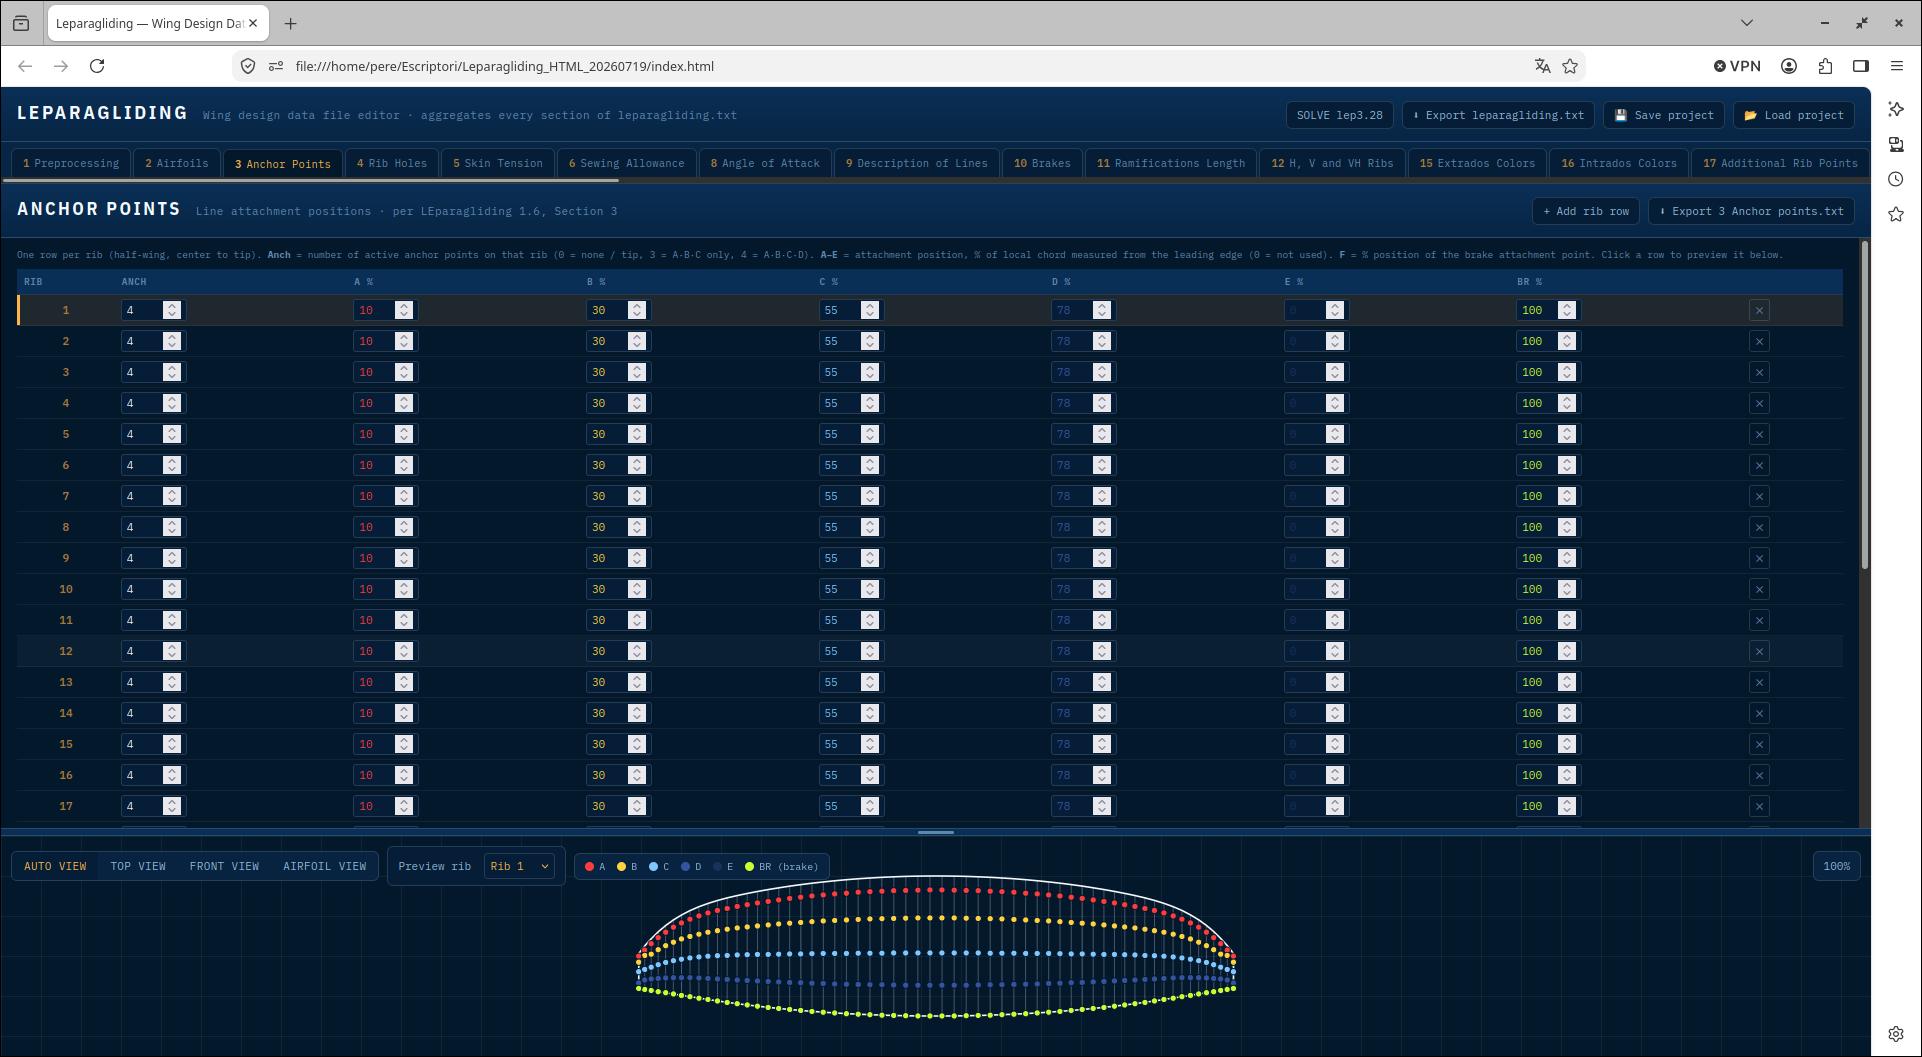Reload the page with browser refresh icon
1922x1057 pixels.
(97, 66)
